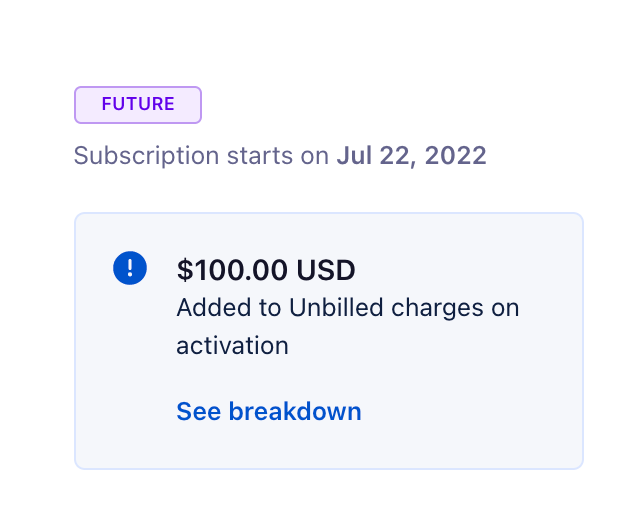This screenshot has height=518, width=630.
Task: Click the word 'activation' in the notice
Action: [233, 346]
